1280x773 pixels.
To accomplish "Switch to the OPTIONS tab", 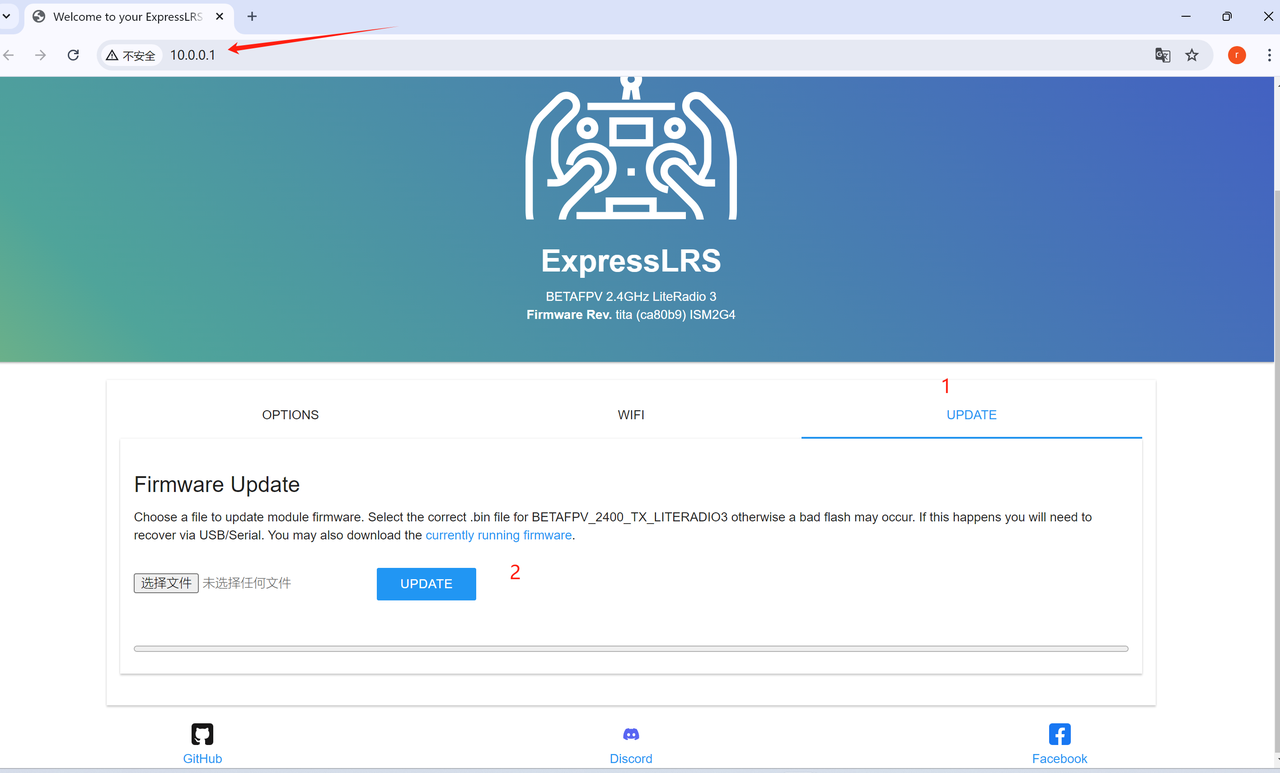I will [290, 415].
